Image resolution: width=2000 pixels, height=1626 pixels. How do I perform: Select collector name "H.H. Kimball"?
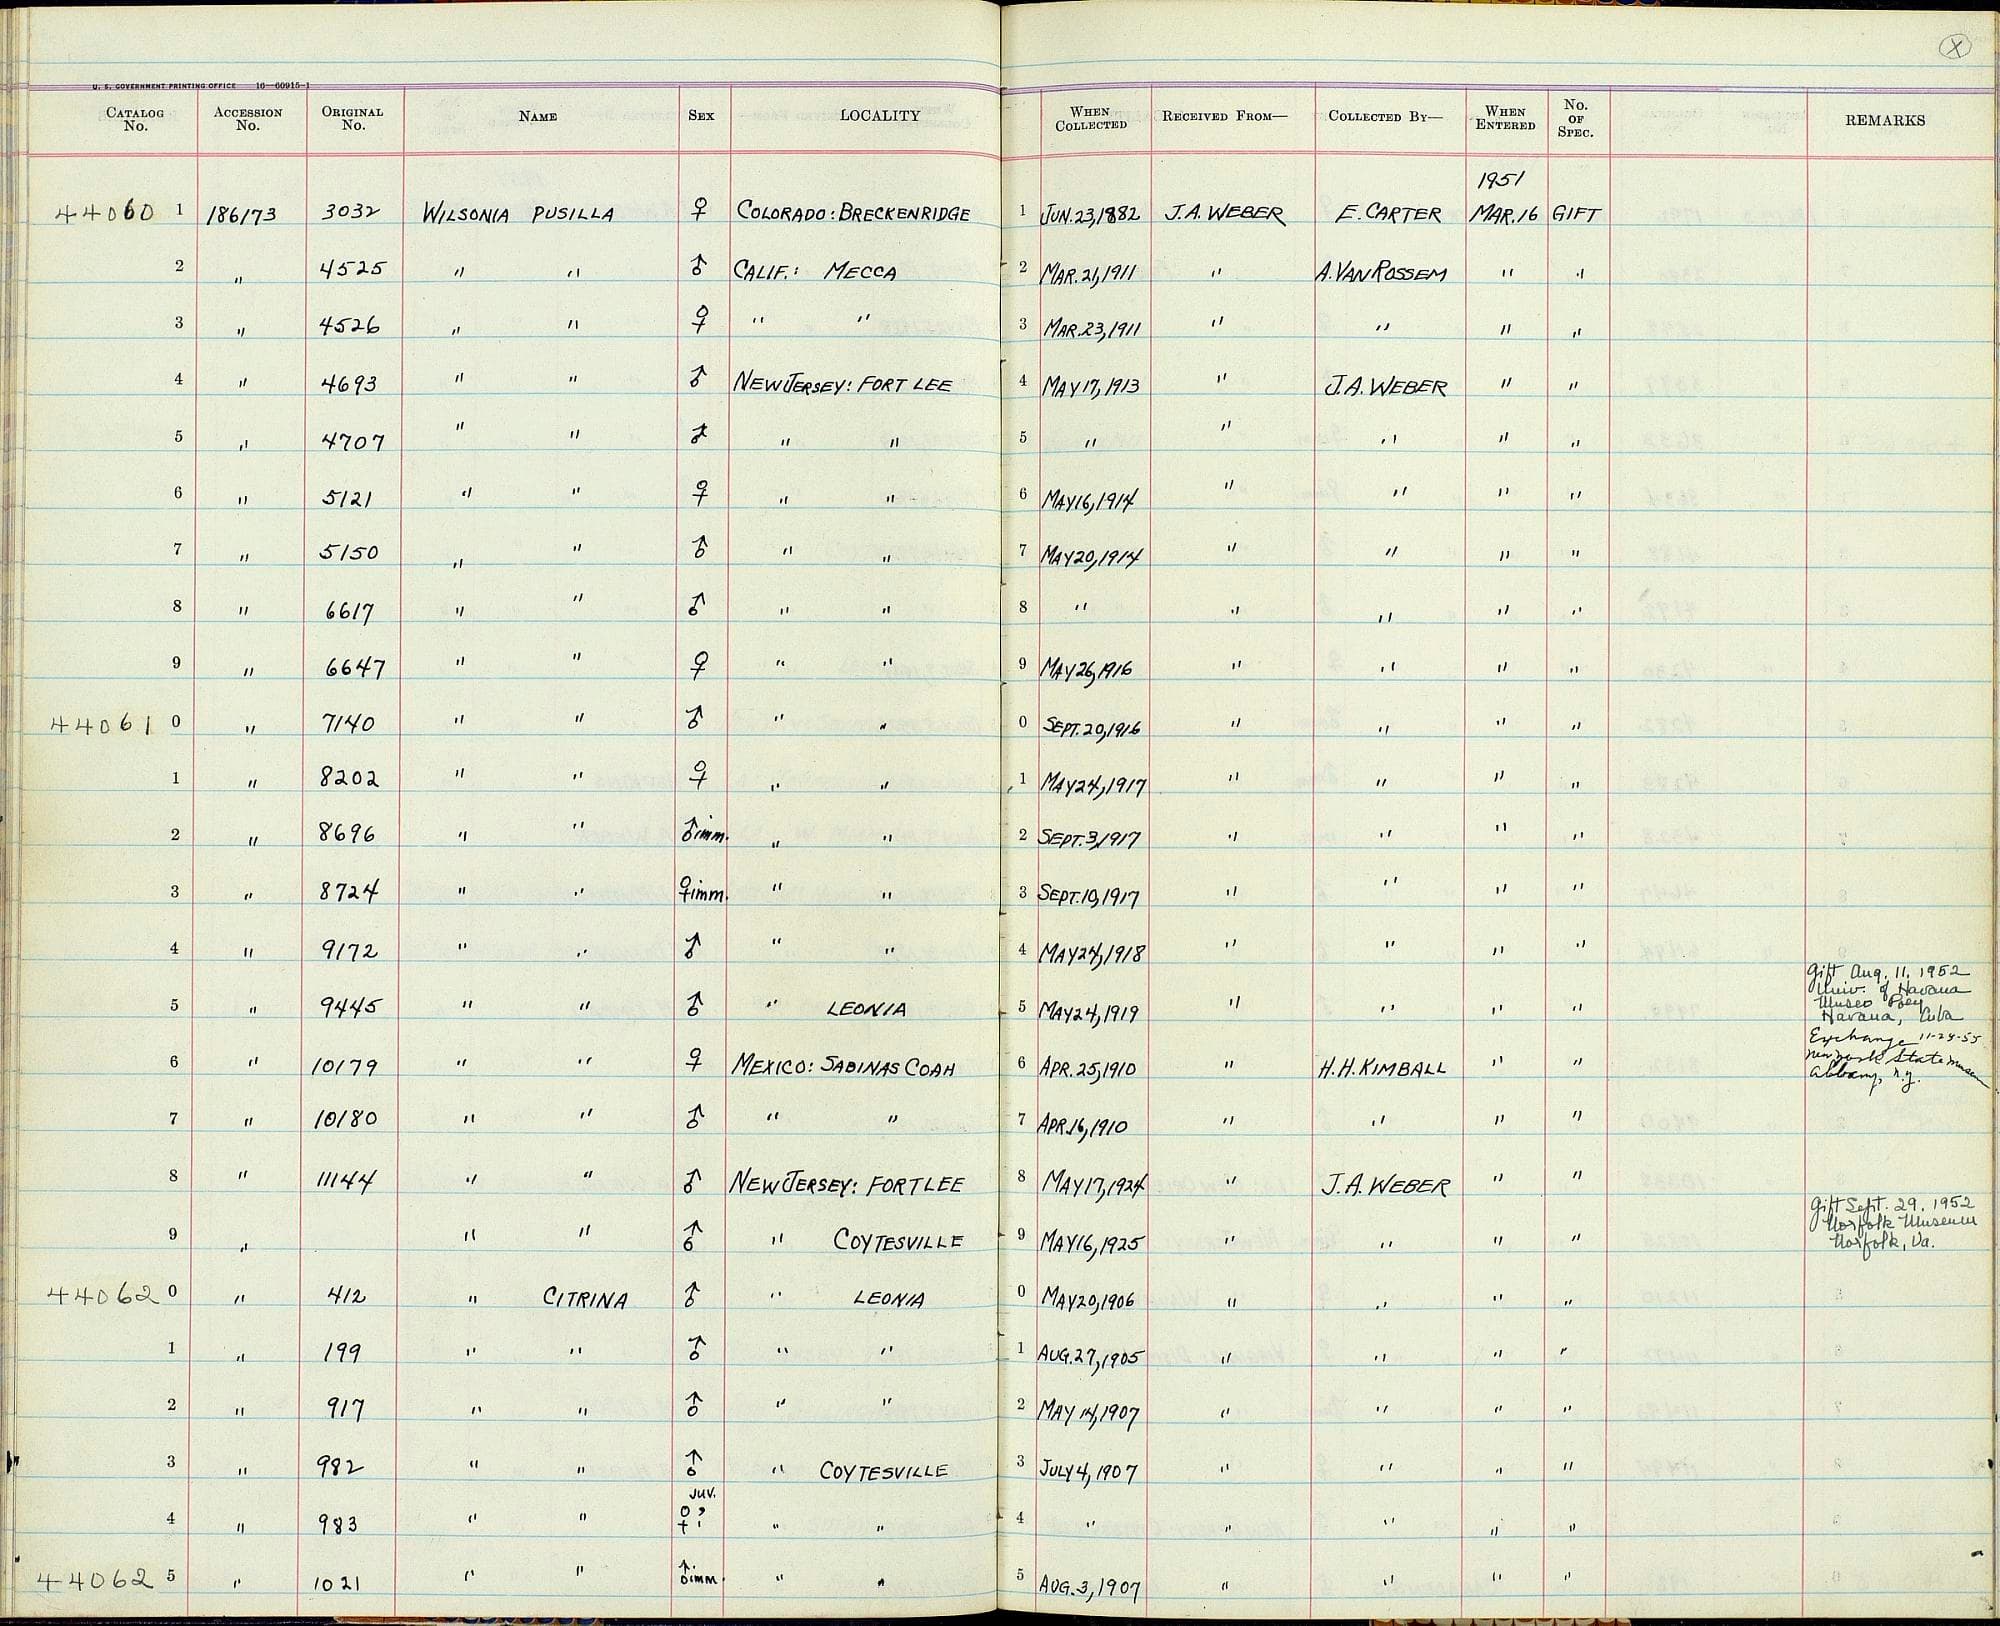pos(1385,1067)
